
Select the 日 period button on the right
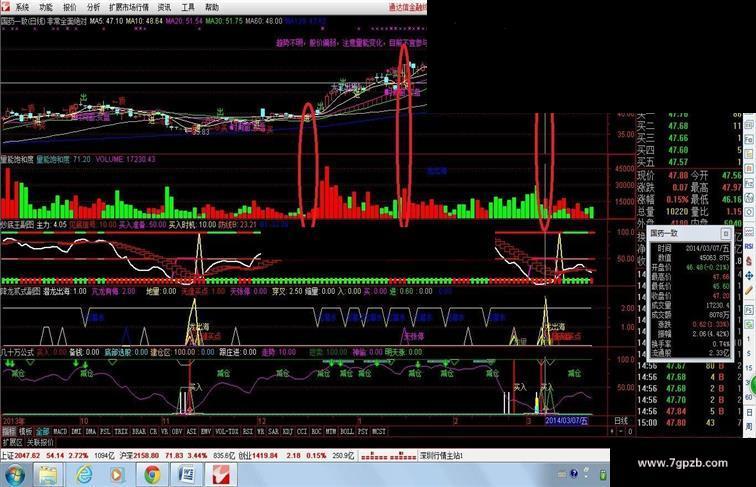click(749, 412)
